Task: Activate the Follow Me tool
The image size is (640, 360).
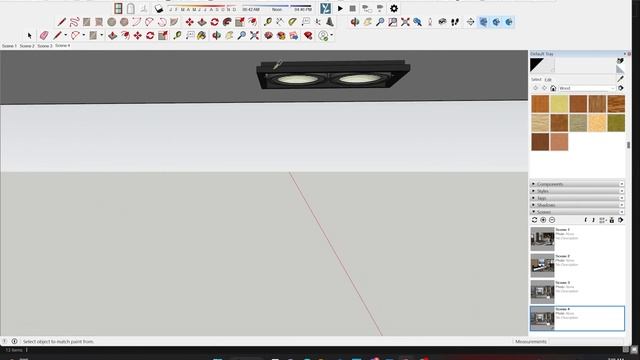Action: pyautogui.click(x=227, y=22)
